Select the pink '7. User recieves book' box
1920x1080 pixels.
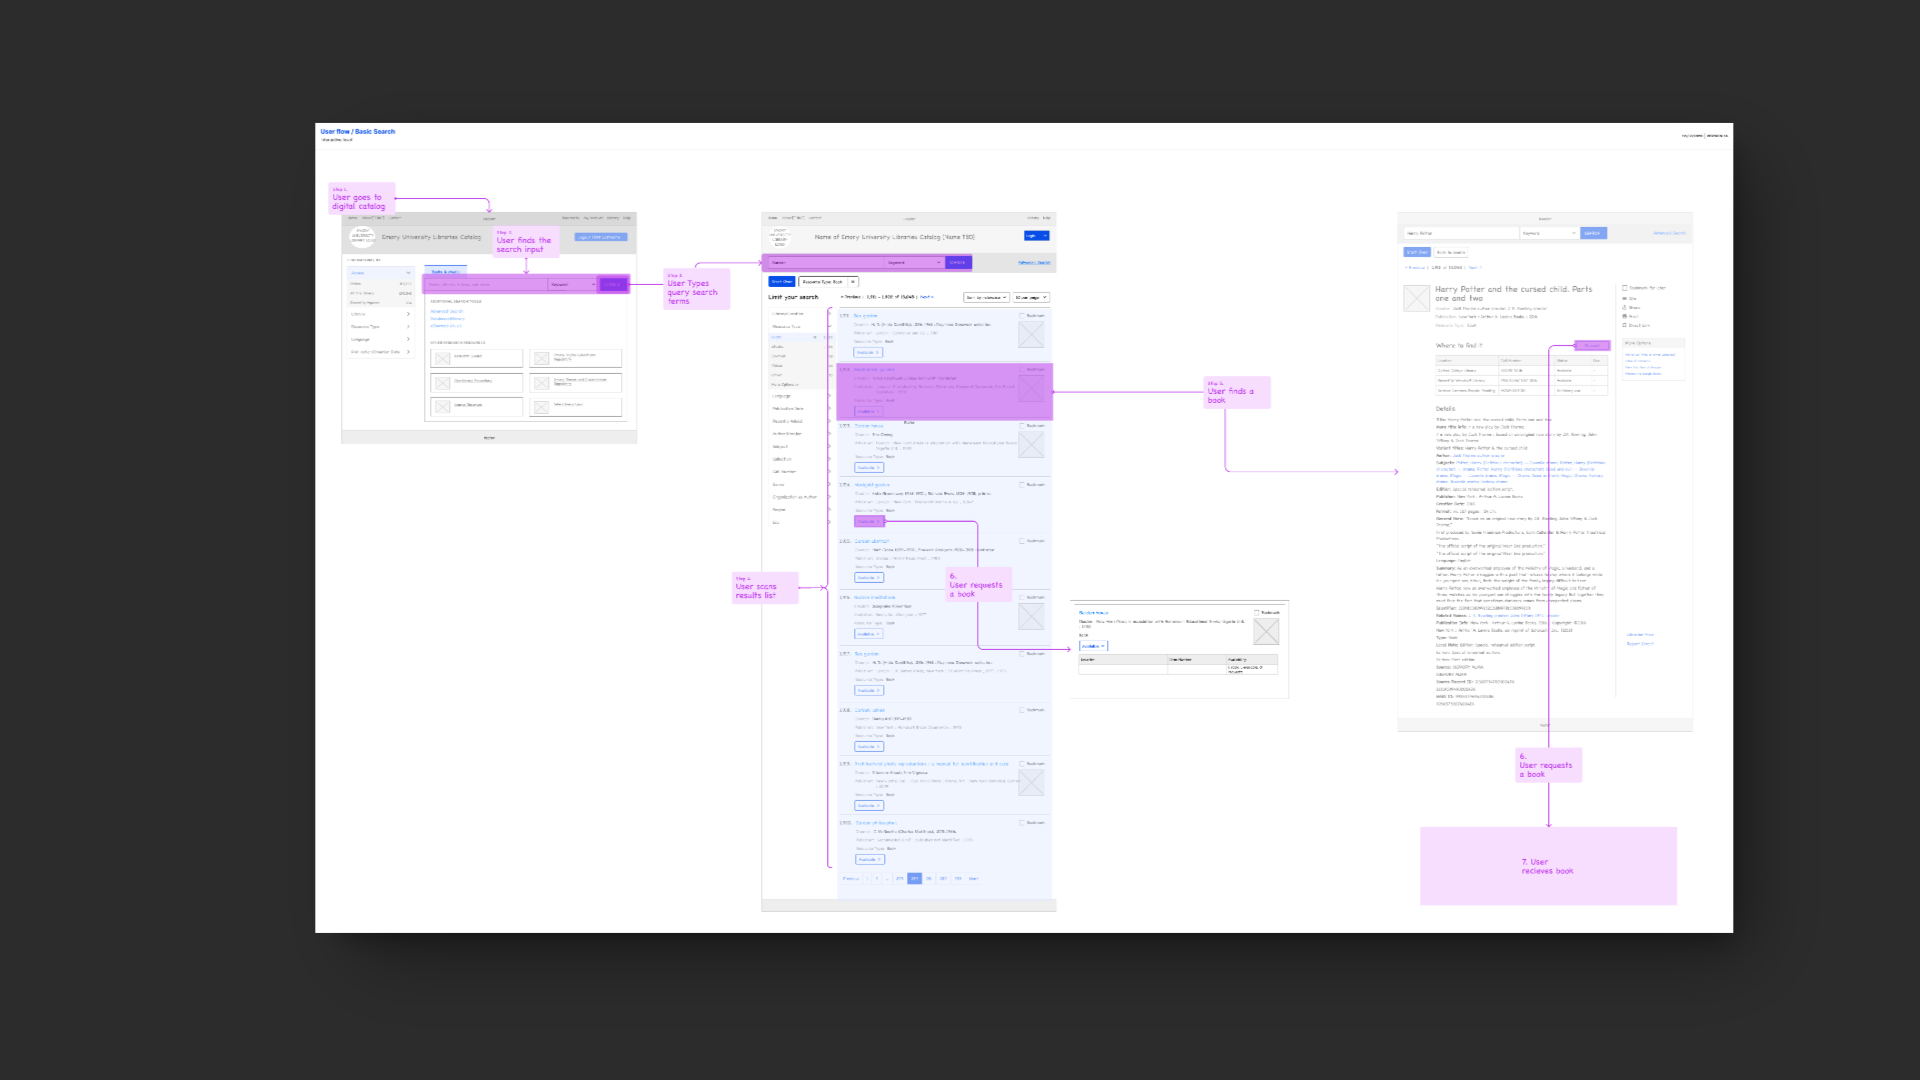coord(1548,866)
